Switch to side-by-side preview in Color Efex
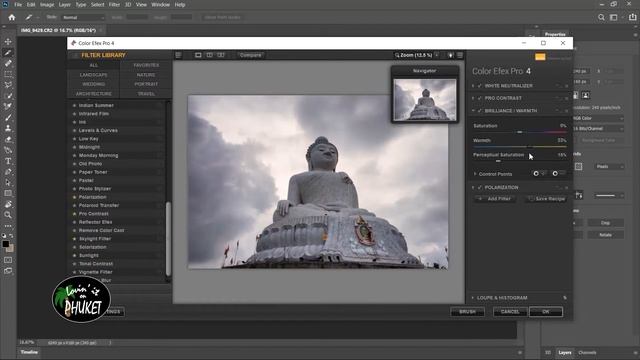The image size is (640, 360). point(221,55)
